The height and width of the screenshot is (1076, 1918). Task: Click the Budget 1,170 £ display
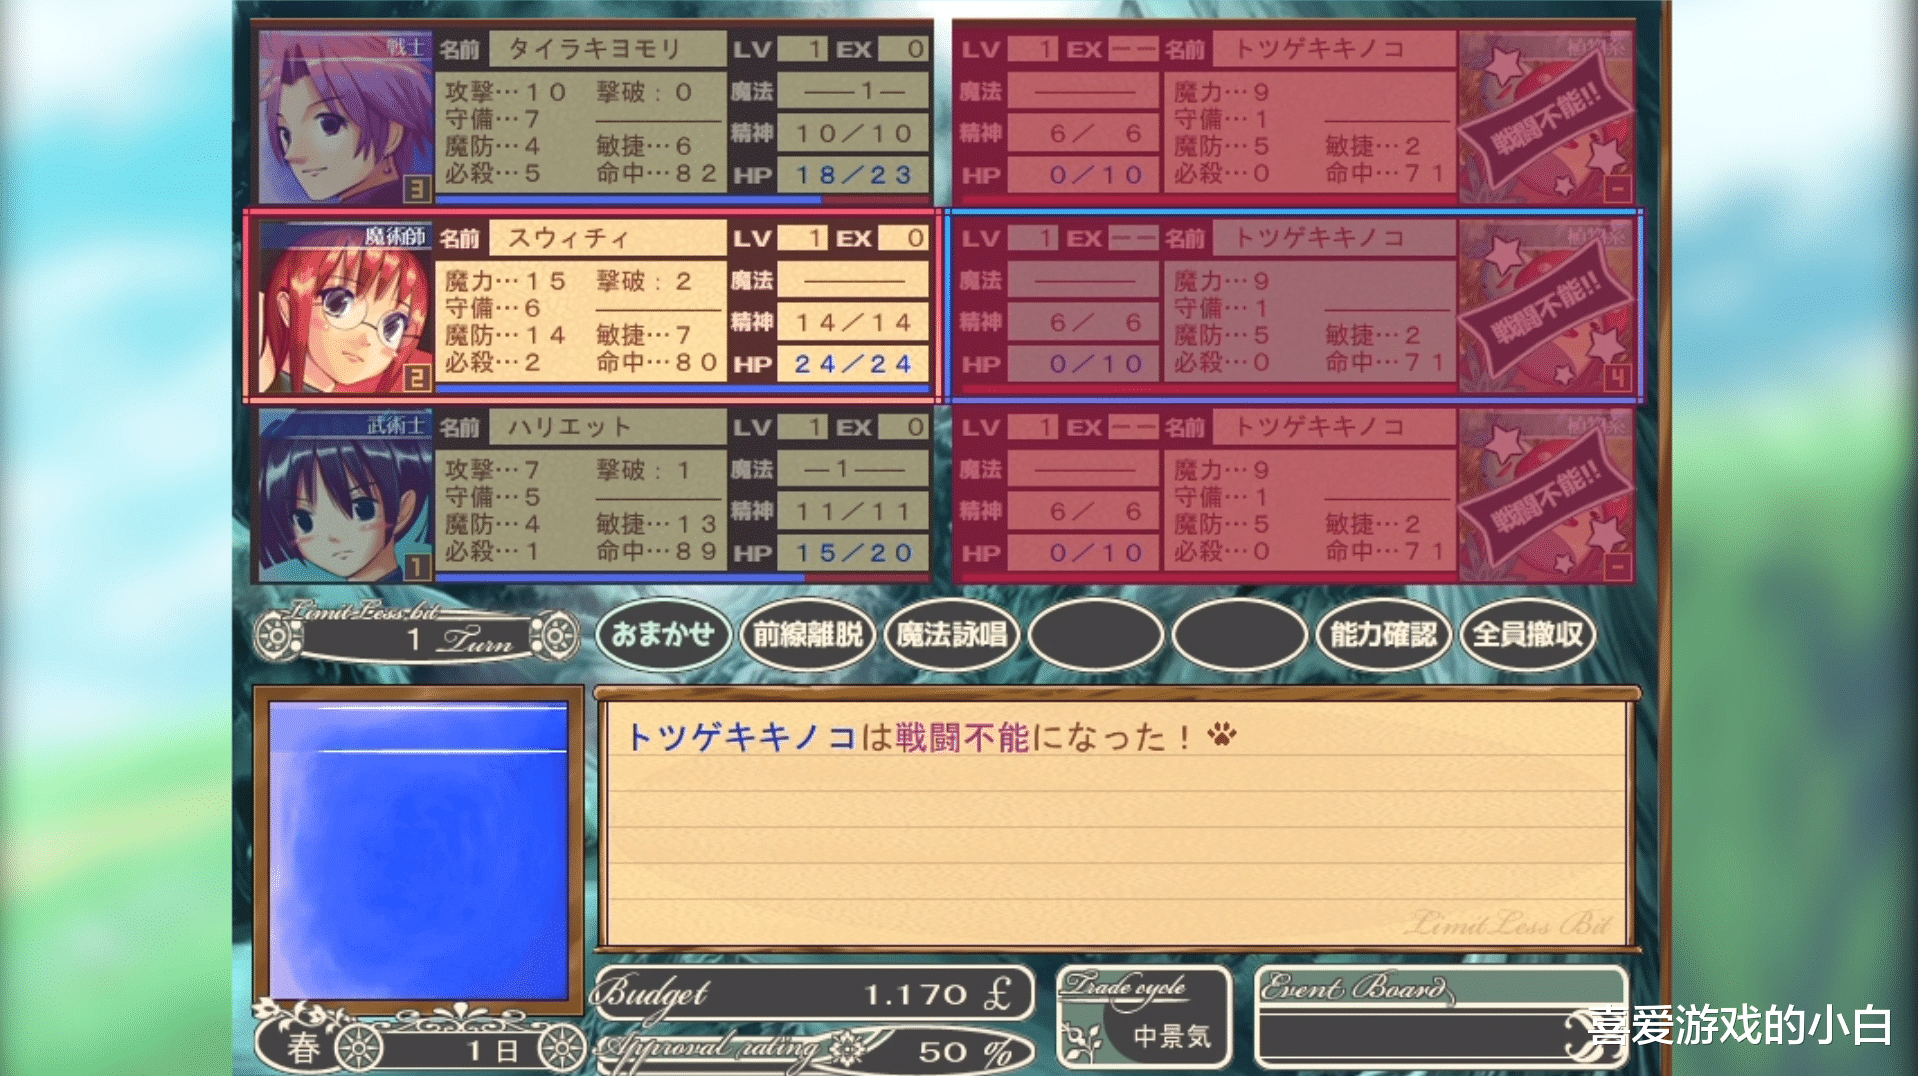coord(814,993)
